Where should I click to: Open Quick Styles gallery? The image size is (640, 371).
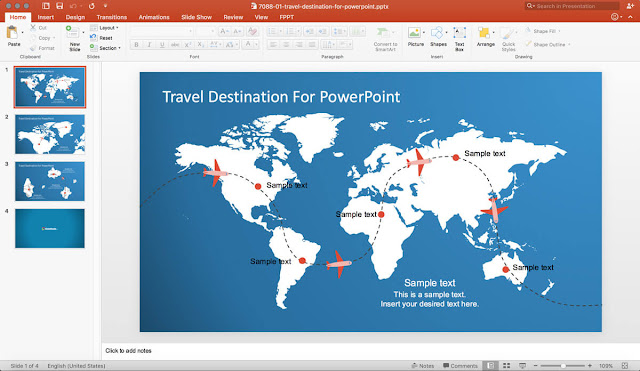[x=508, y=39]
